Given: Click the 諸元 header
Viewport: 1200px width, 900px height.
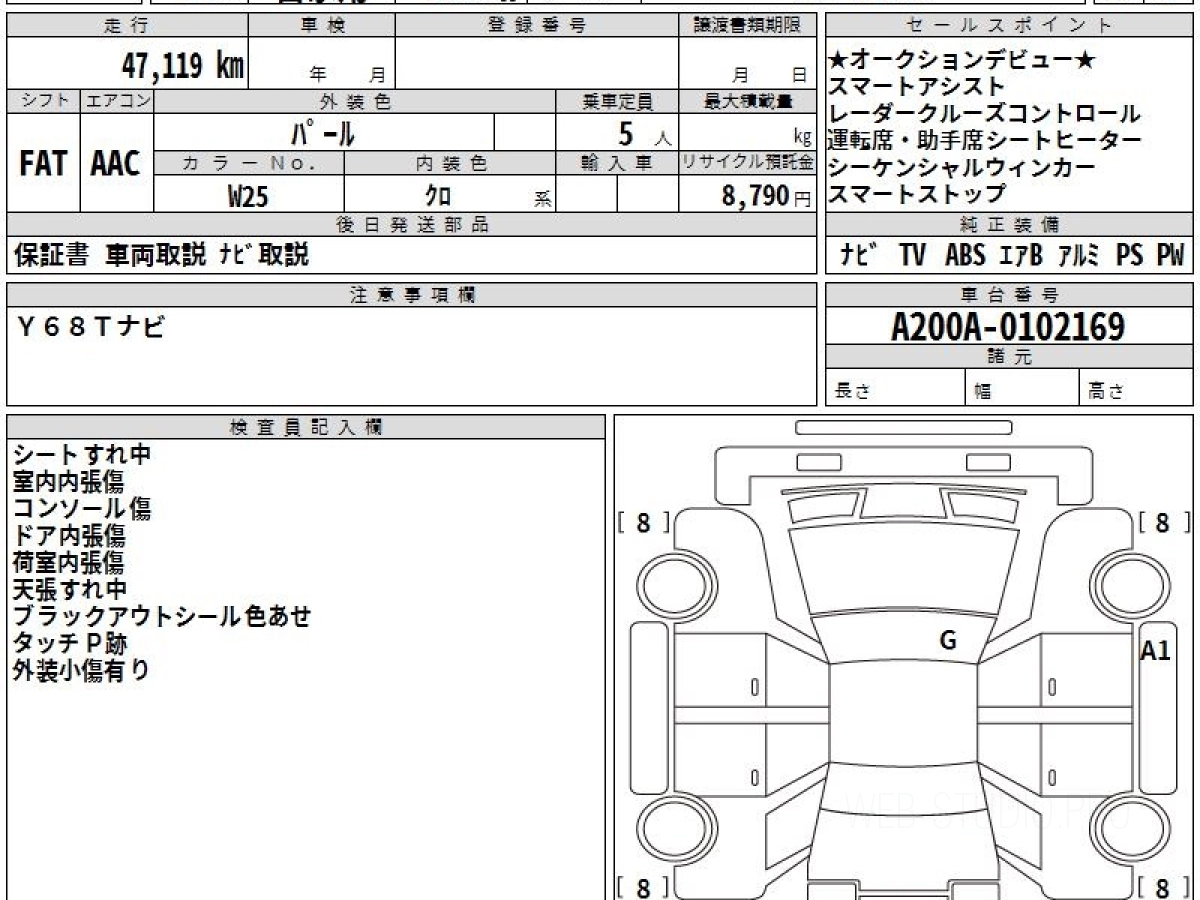Looking at the screenshot, I should pos(1009,357).
